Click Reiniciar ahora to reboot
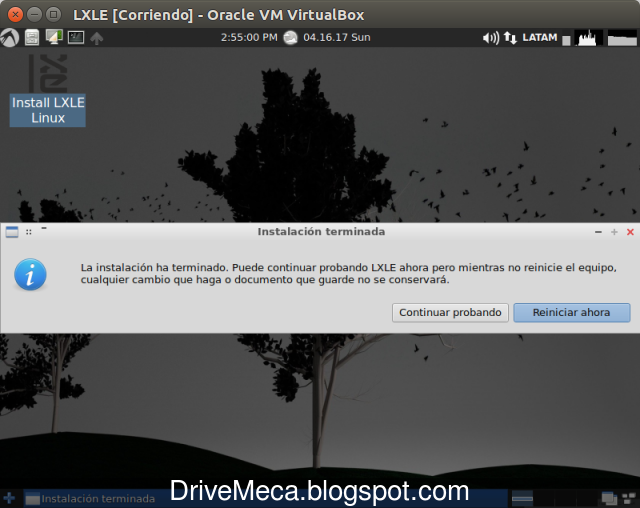The width and height of the screenshot is (640, 508). [571, 313]
